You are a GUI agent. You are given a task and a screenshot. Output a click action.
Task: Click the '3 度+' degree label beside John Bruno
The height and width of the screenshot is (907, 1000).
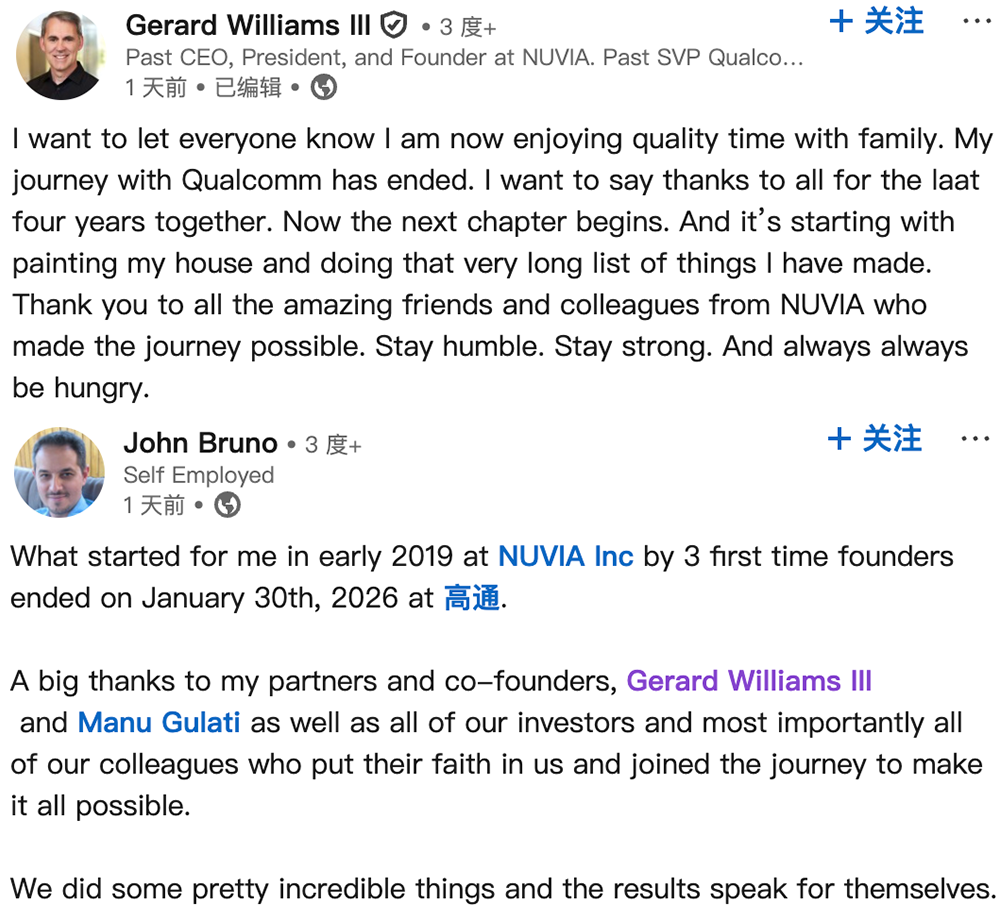(x=332, y=445)
